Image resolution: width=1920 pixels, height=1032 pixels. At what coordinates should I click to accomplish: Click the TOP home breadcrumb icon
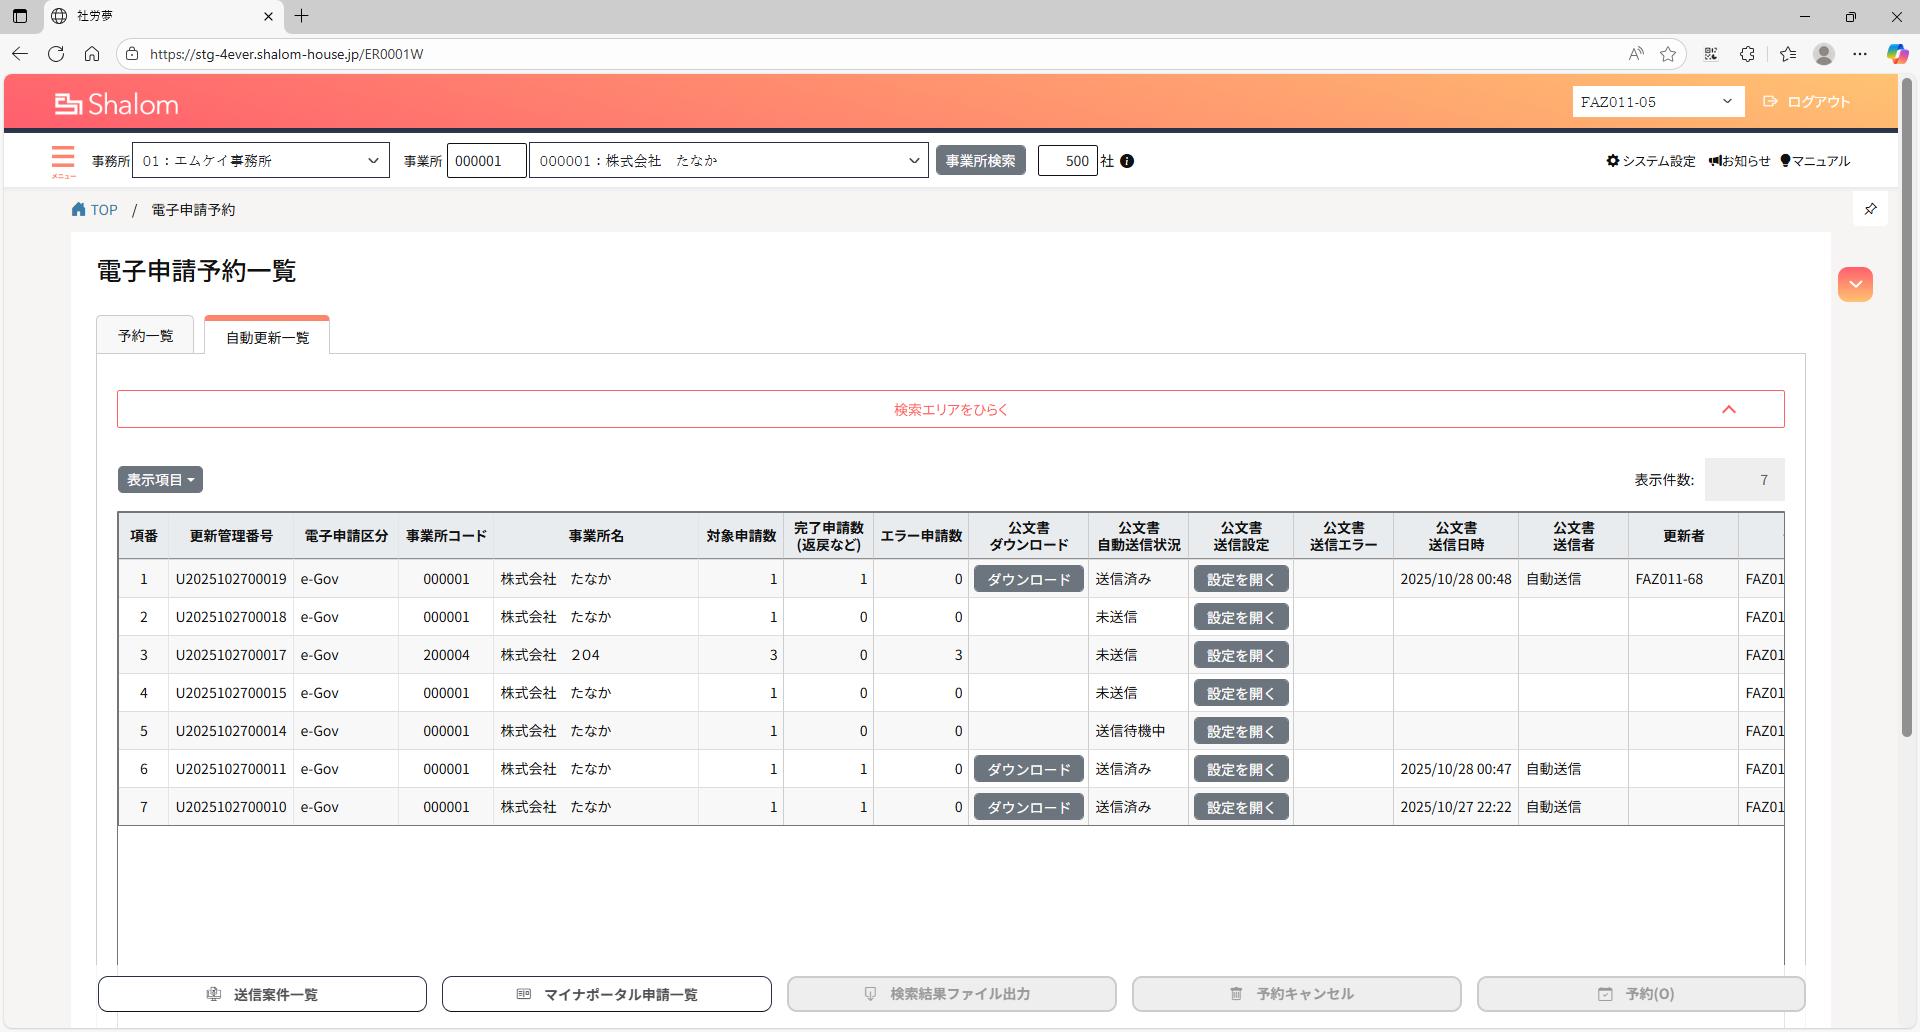point(79,210)
